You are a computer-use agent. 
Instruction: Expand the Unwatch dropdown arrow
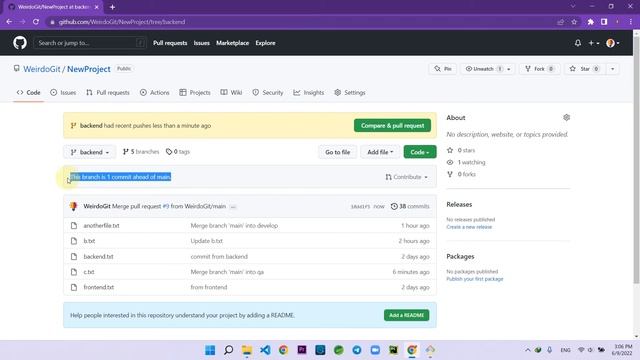(509, 69)
